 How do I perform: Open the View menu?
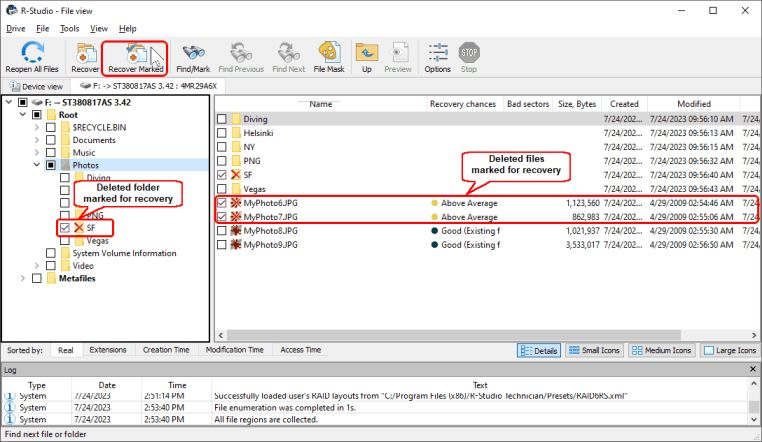click(x=99, y=29)
